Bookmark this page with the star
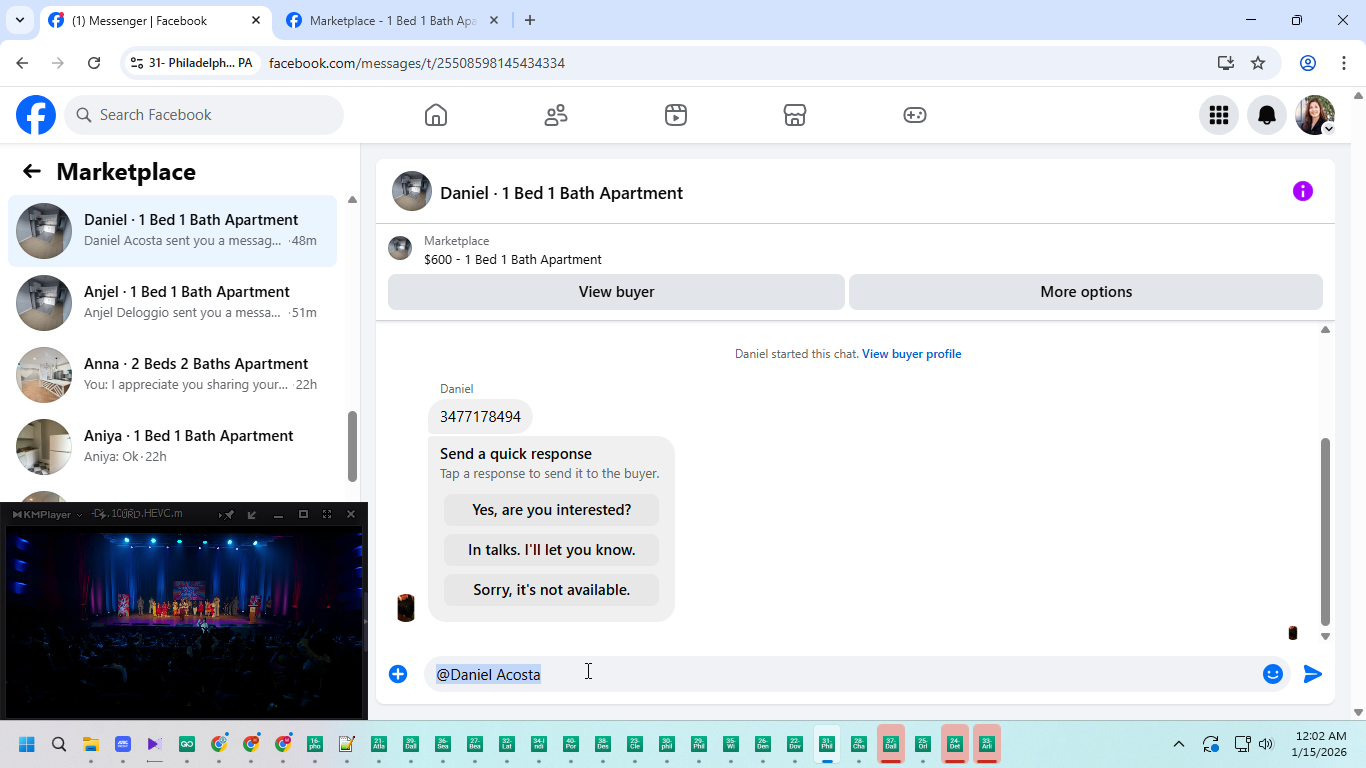The height and width of the screenshot is (768, 1366). 1258,63
